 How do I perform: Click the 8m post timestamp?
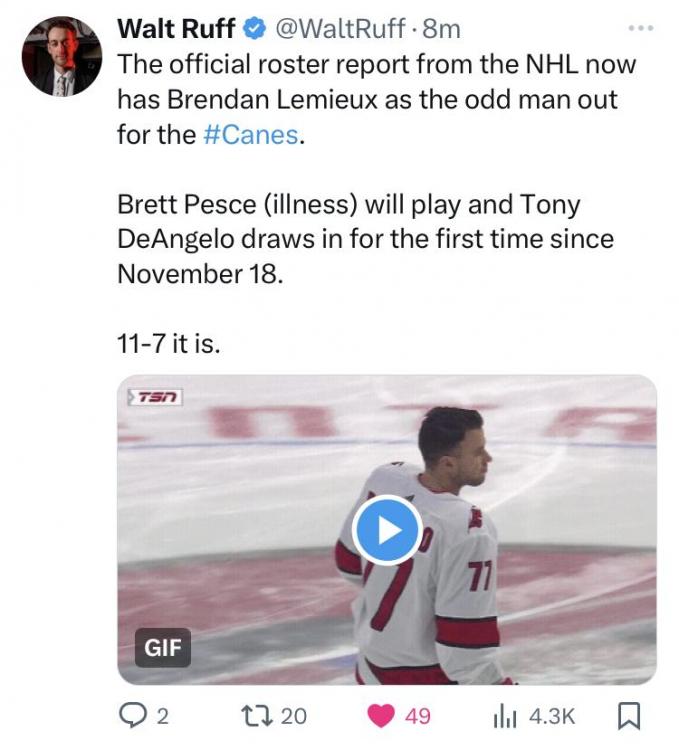point(442,29)
